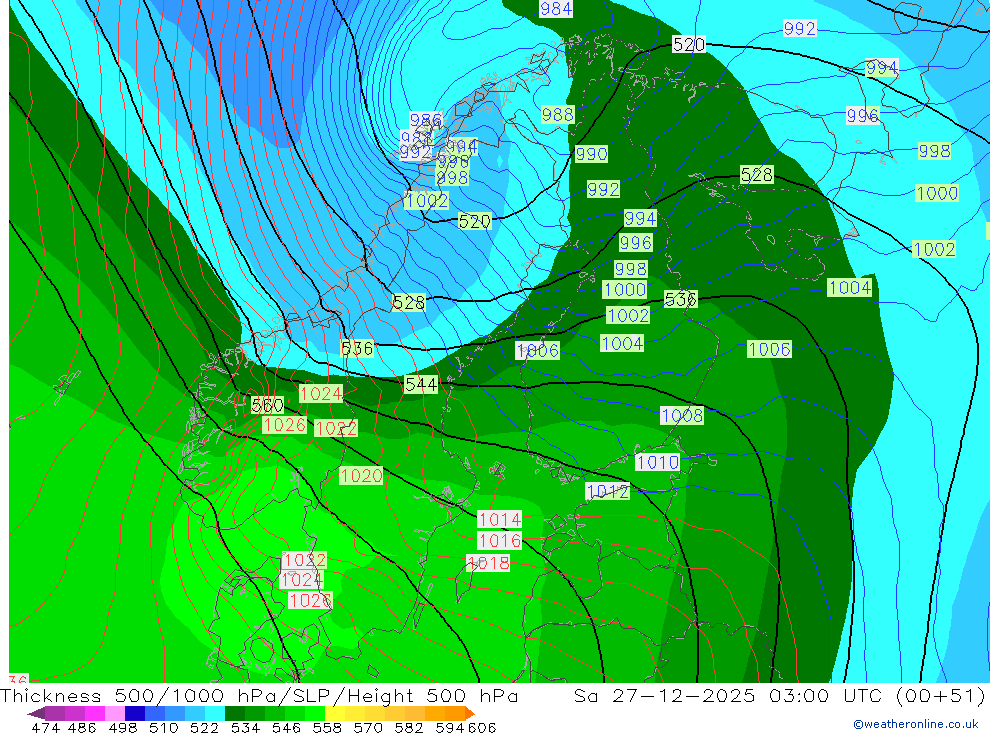The height and width of the screenshot is (733, 1000).
Task: Click the red 1020 isobar label
Action: (361, 476)
